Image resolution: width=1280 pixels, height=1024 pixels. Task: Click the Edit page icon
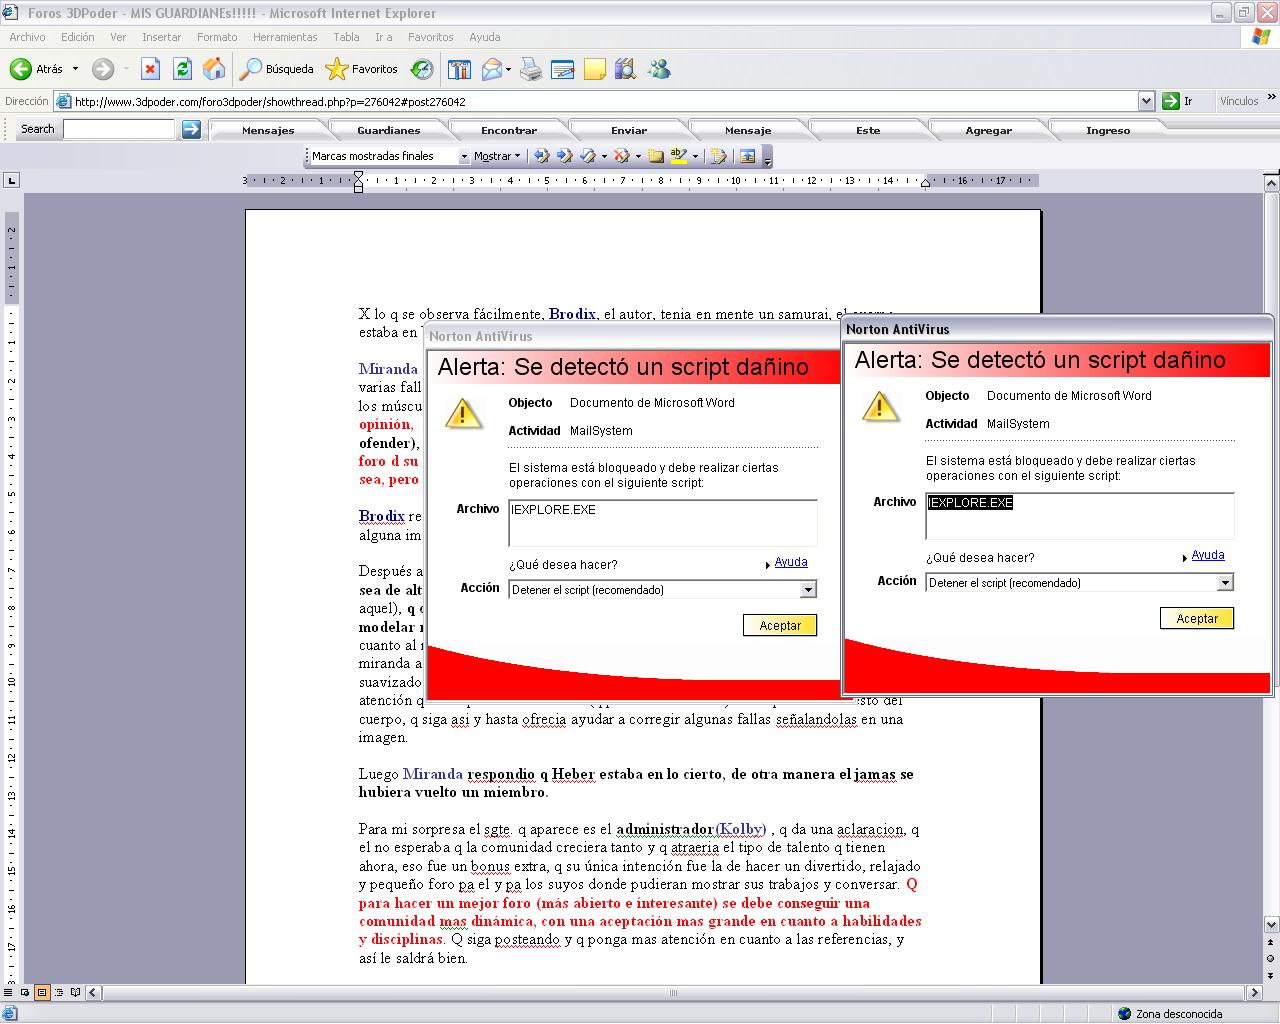coord(562,69)
